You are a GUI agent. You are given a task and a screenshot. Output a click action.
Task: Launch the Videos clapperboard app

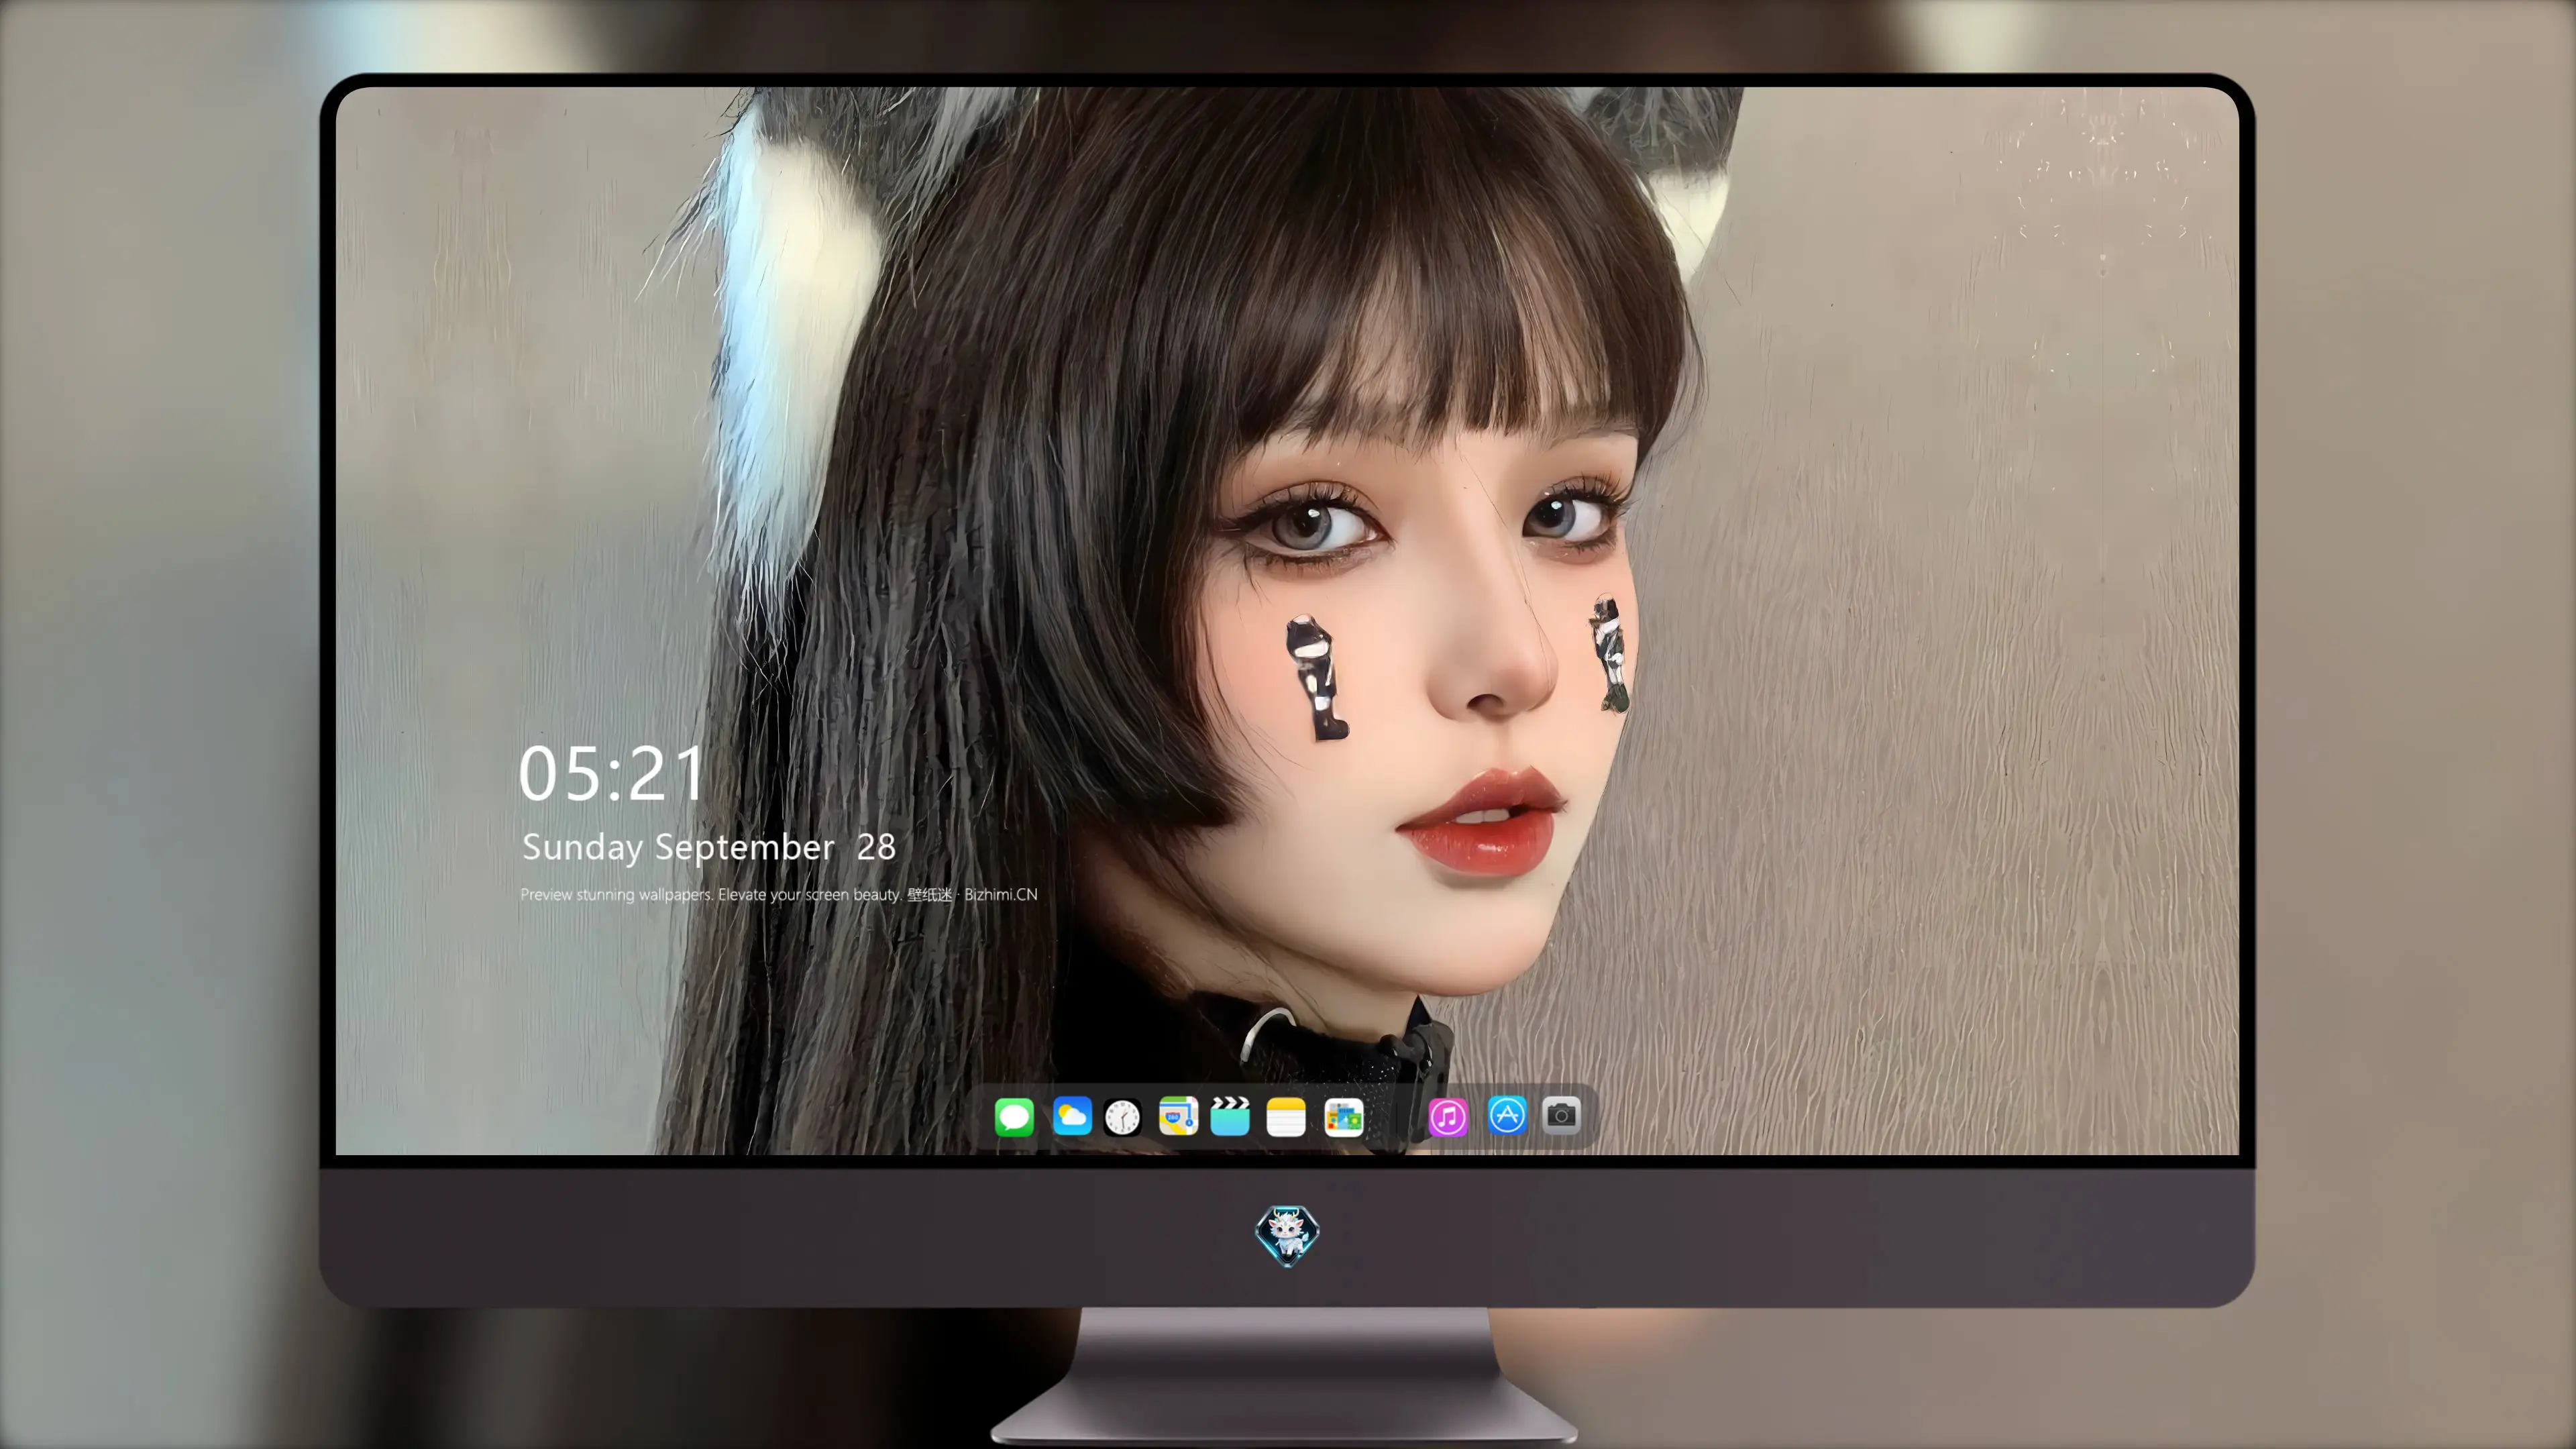click(x=1230, y=1116)
